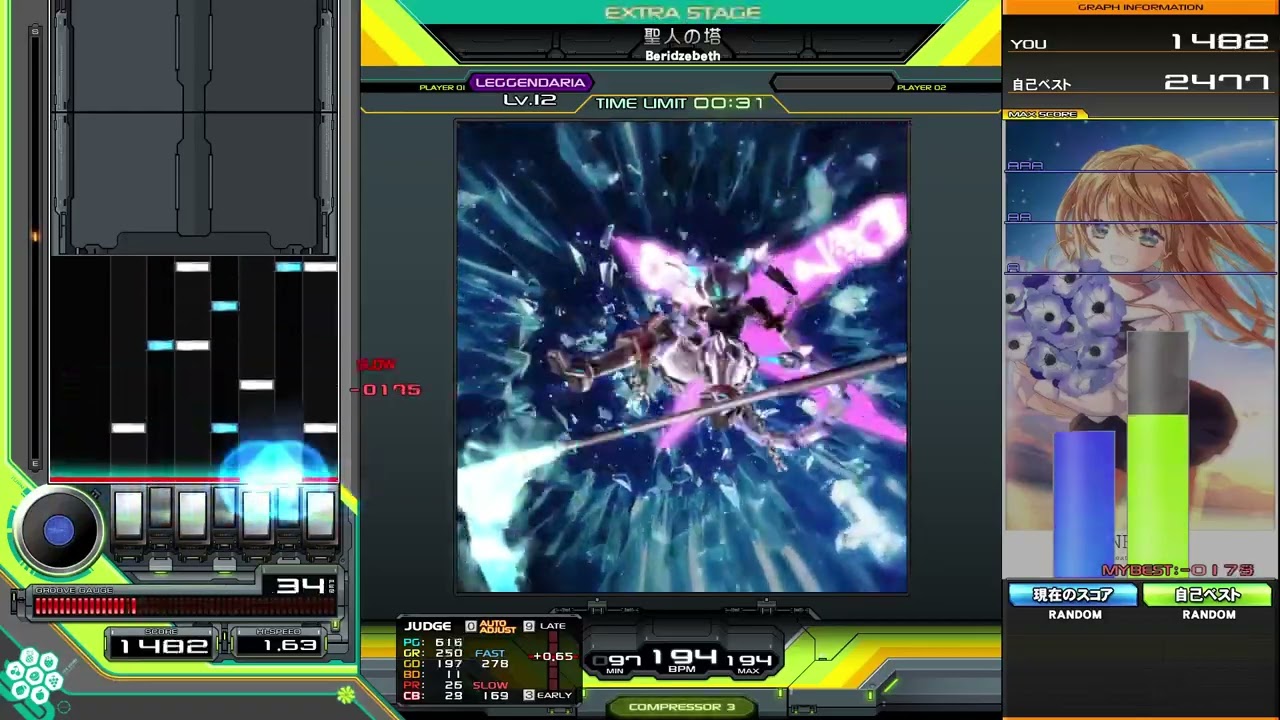The image size is (1280, 720).
Task: Click the groove gauge bar
Action: [184, 606]
